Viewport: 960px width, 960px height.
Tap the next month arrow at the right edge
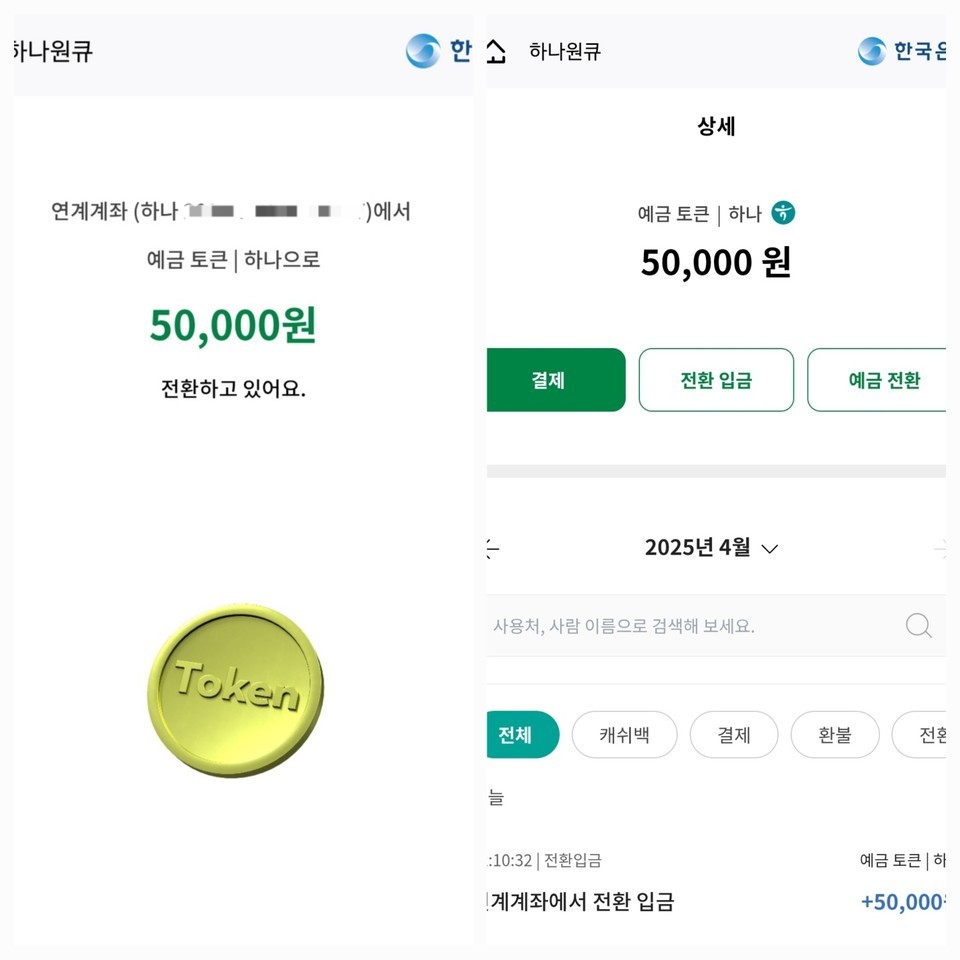pyautogui.click(x=945, y=549)
